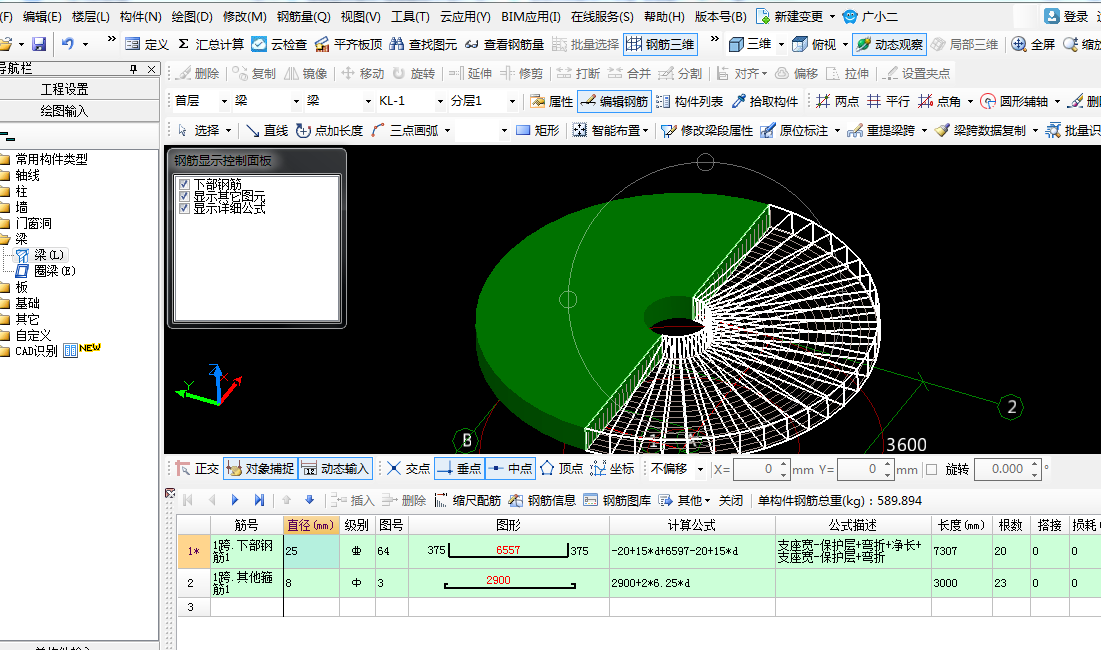Click 修改梁段属性 tool
Screen dimensions: 1101x650
click(707, 131)
